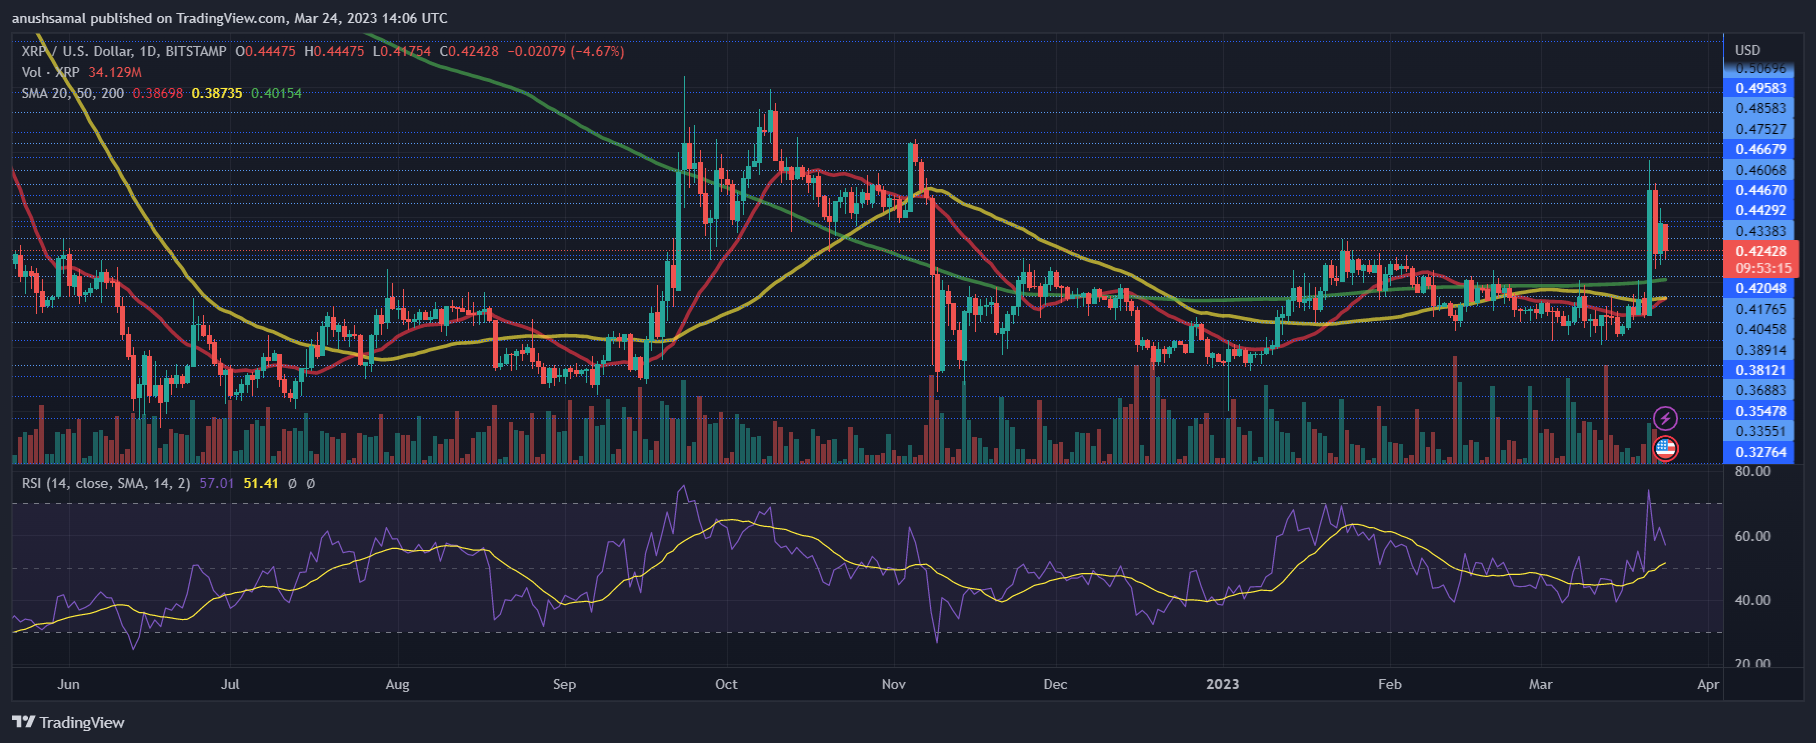Click the daily change −0.02079 (−4.67%)
Viewport: 1816px width, 743px height.
(x=566, y=51)
